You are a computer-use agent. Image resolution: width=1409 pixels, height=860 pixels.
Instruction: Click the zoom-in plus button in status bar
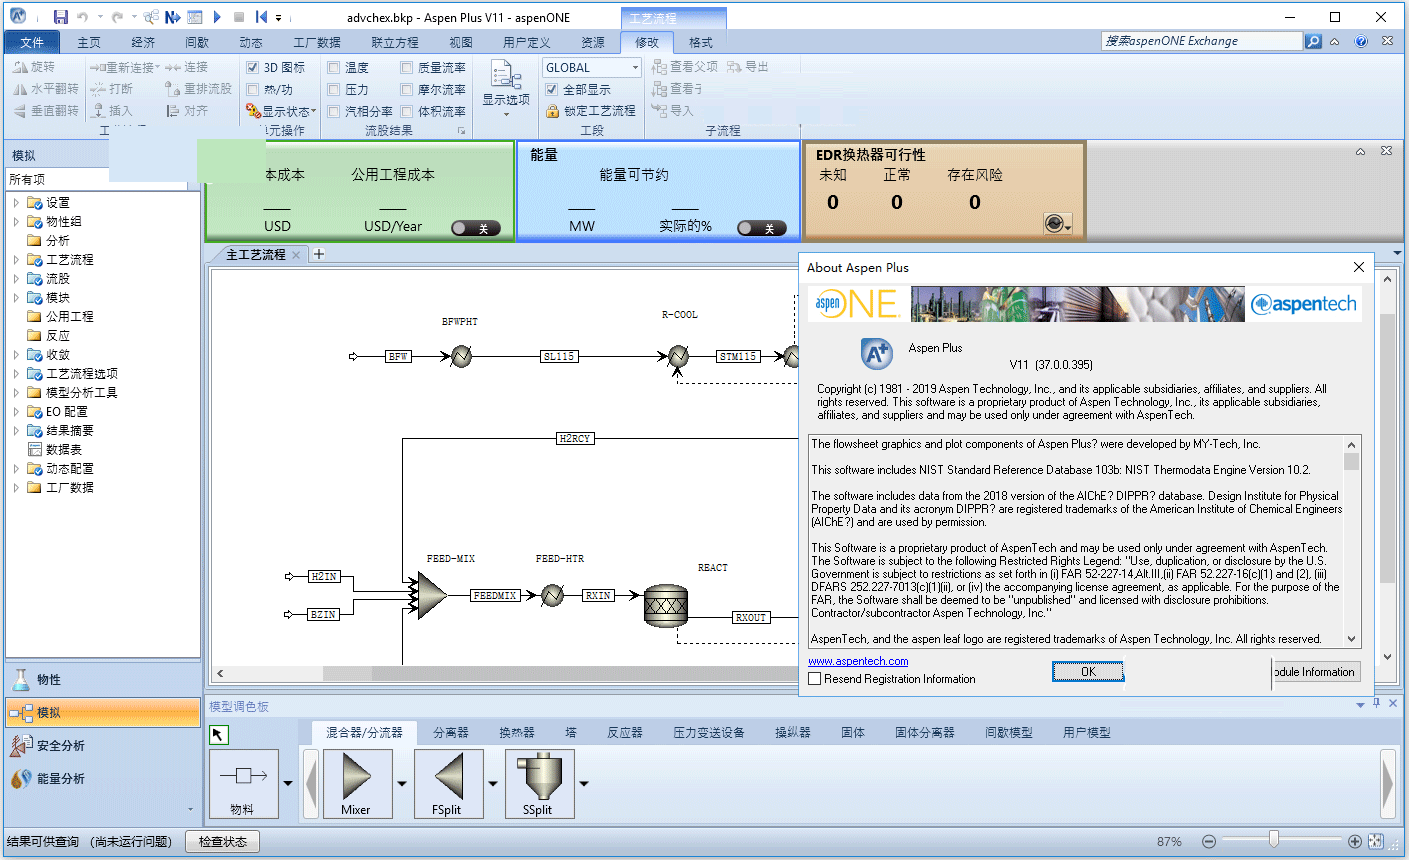point(1354,842)
